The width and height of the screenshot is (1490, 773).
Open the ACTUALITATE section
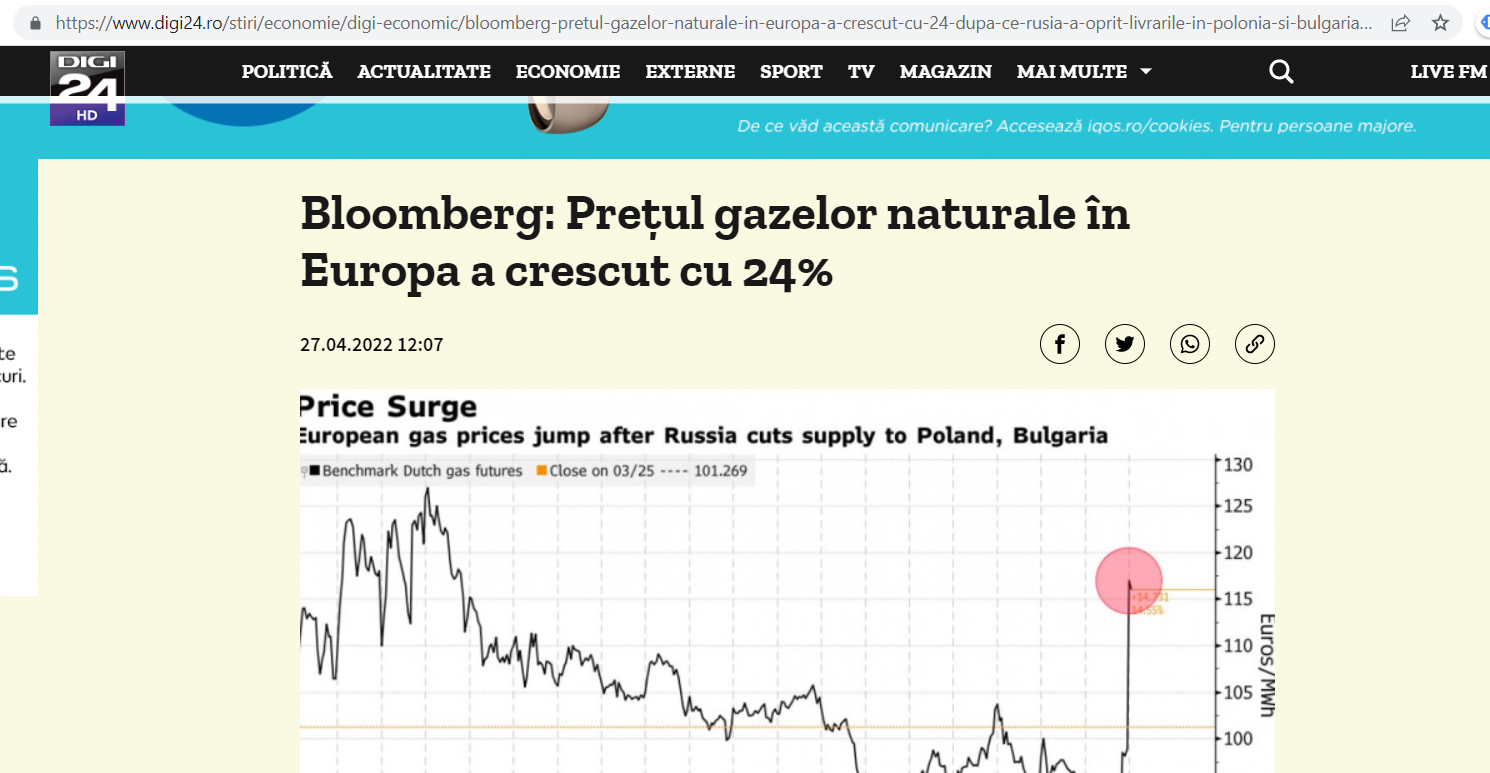click(424, 72)
